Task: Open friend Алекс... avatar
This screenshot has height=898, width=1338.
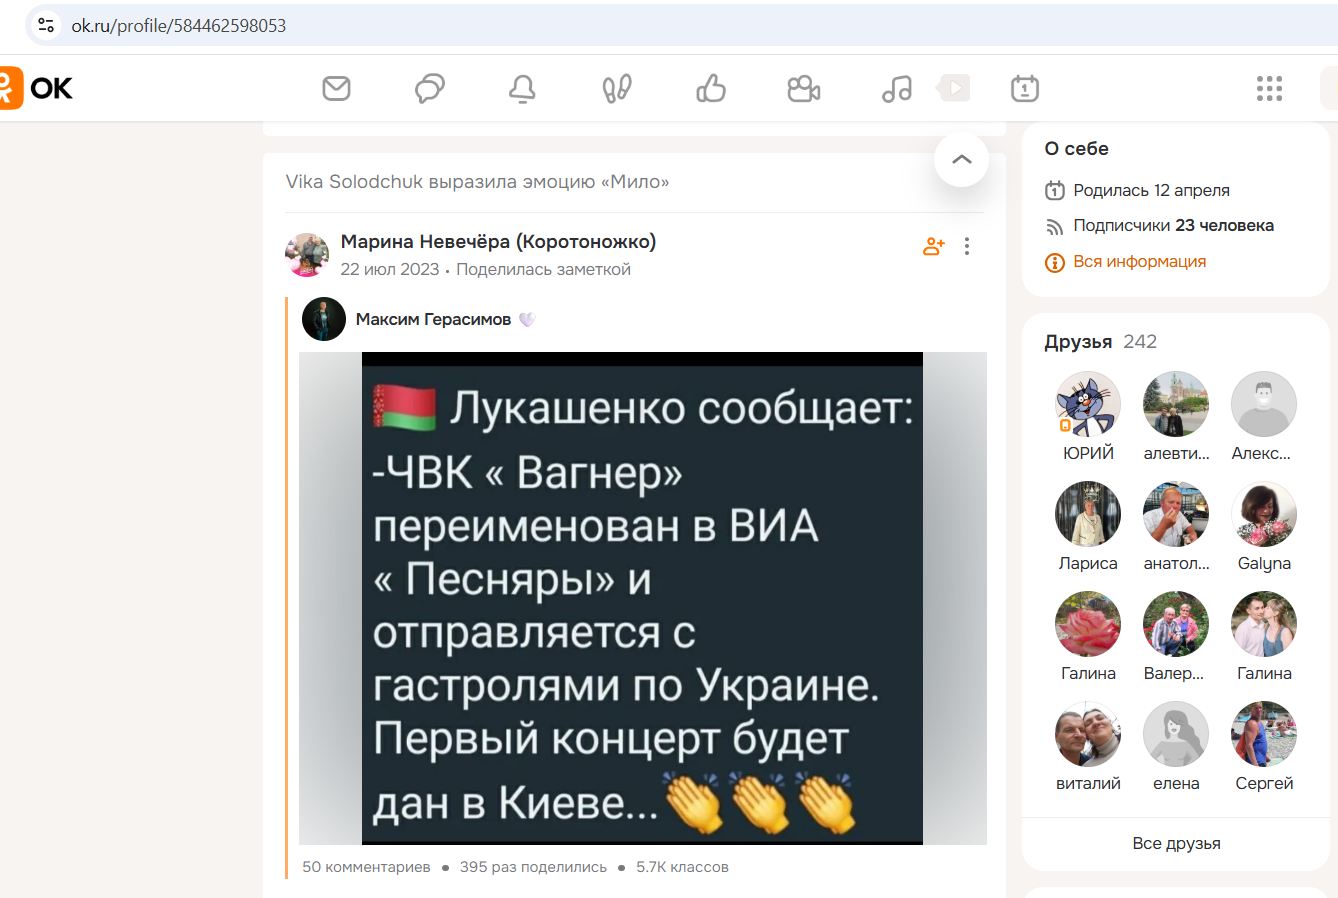Action: (1264, 404)
